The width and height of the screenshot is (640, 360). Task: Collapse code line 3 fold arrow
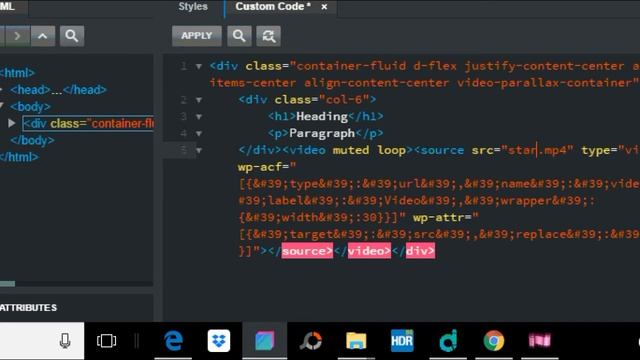pos(199,117)
